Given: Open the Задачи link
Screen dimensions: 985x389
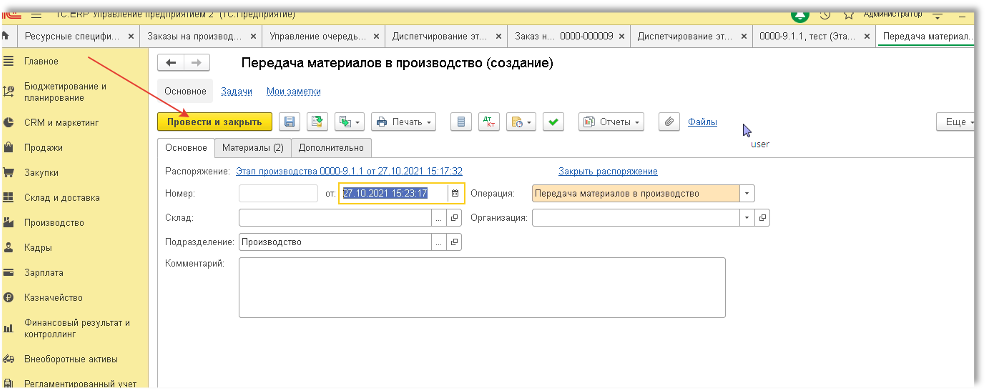Looking at the screenshot, I should (237, 92).
